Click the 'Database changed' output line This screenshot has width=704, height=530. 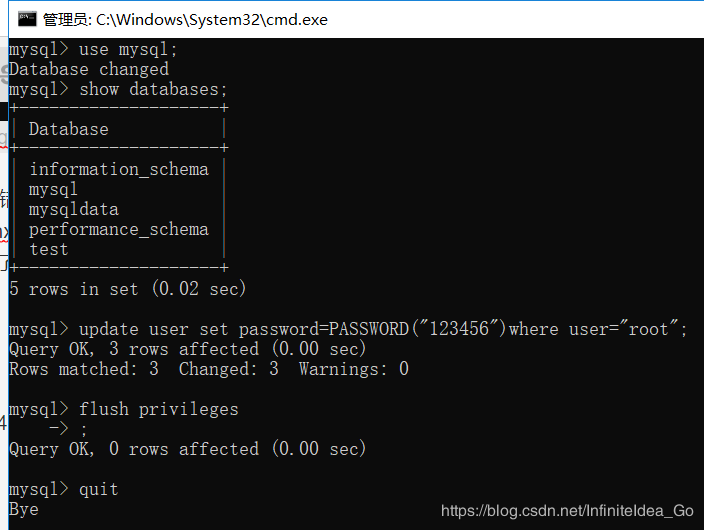(x=89, y=70)
